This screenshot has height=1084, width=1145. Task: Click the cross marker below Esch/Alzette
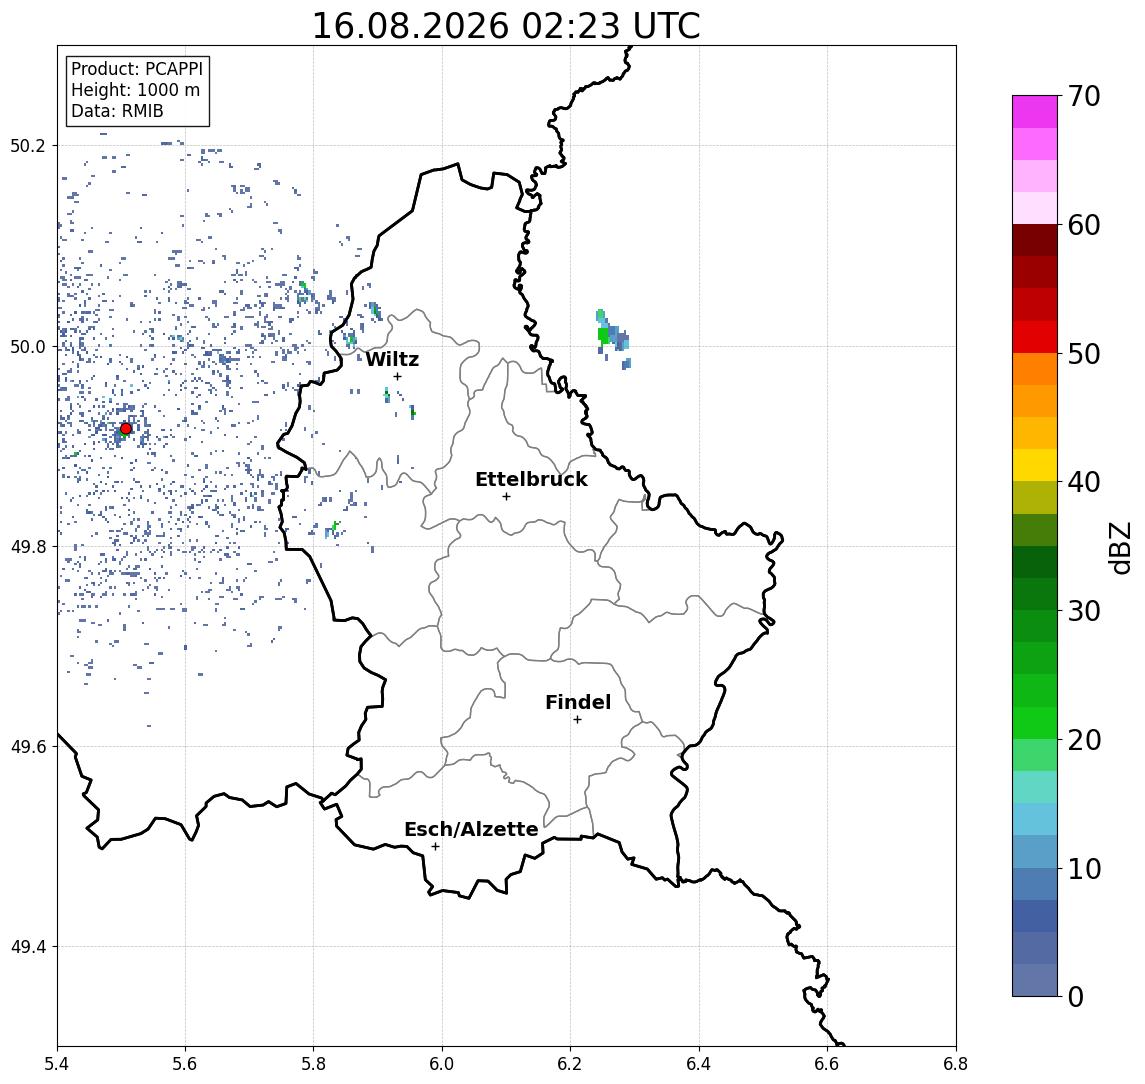pyautogui.click(x=436, y=847)
